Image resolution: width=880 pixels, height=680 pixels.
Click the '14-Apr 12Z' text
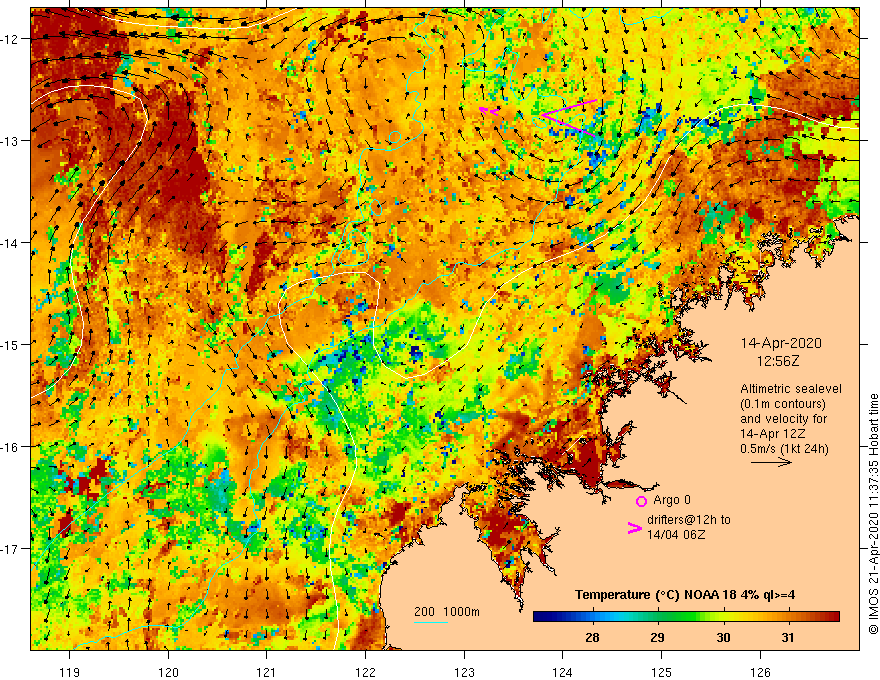coord(773,434)
